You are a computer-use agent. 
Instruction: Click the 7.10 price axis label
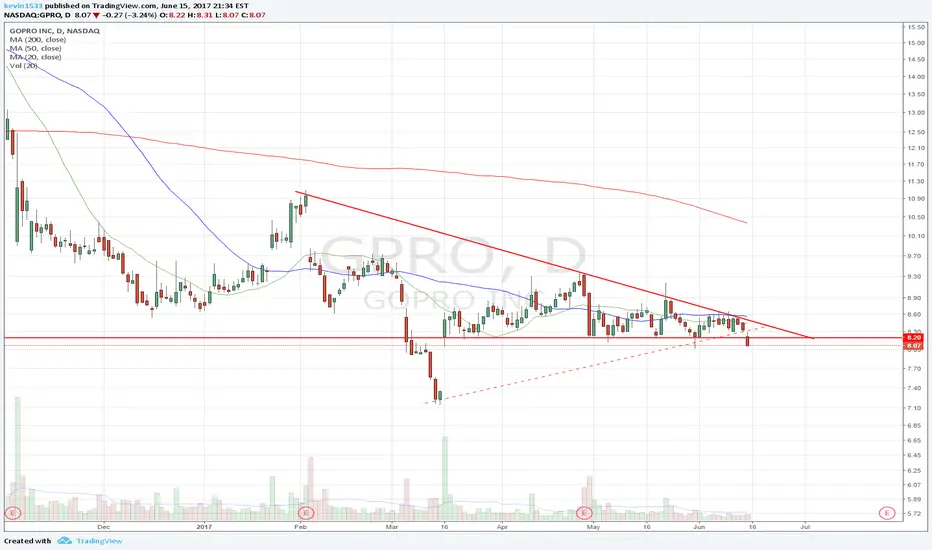tap(916, 408)
